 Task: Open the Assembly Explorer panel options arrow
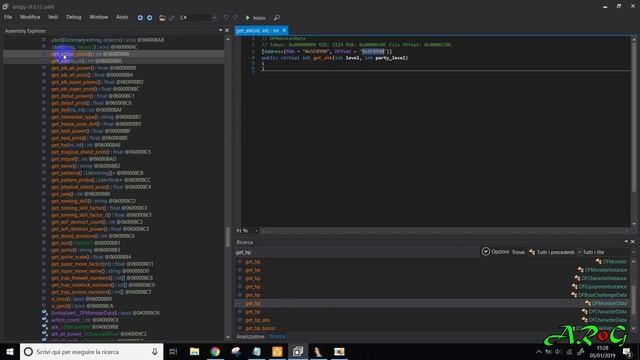[220, 30]
